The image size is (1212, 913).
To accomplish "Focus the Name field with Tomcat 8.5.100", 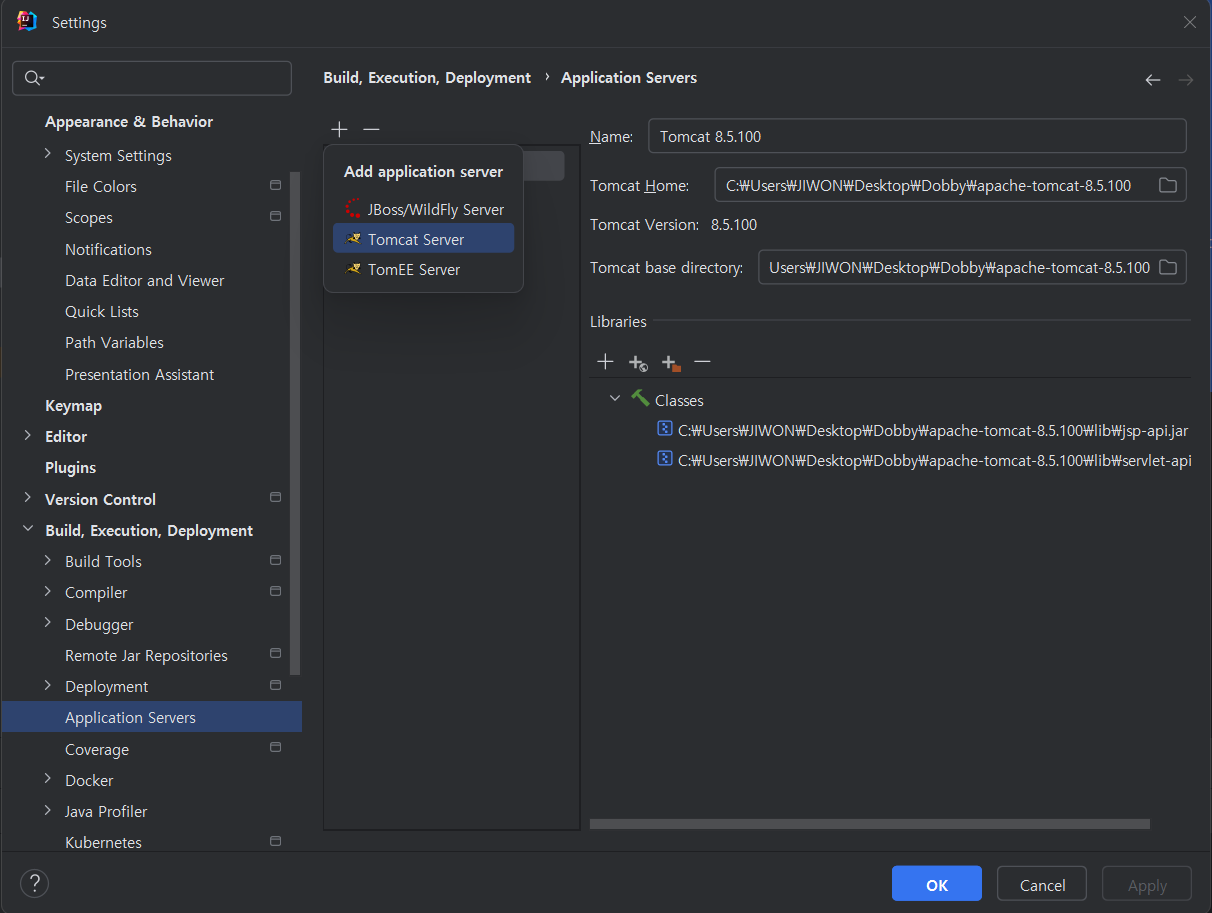I will (917, 136).
